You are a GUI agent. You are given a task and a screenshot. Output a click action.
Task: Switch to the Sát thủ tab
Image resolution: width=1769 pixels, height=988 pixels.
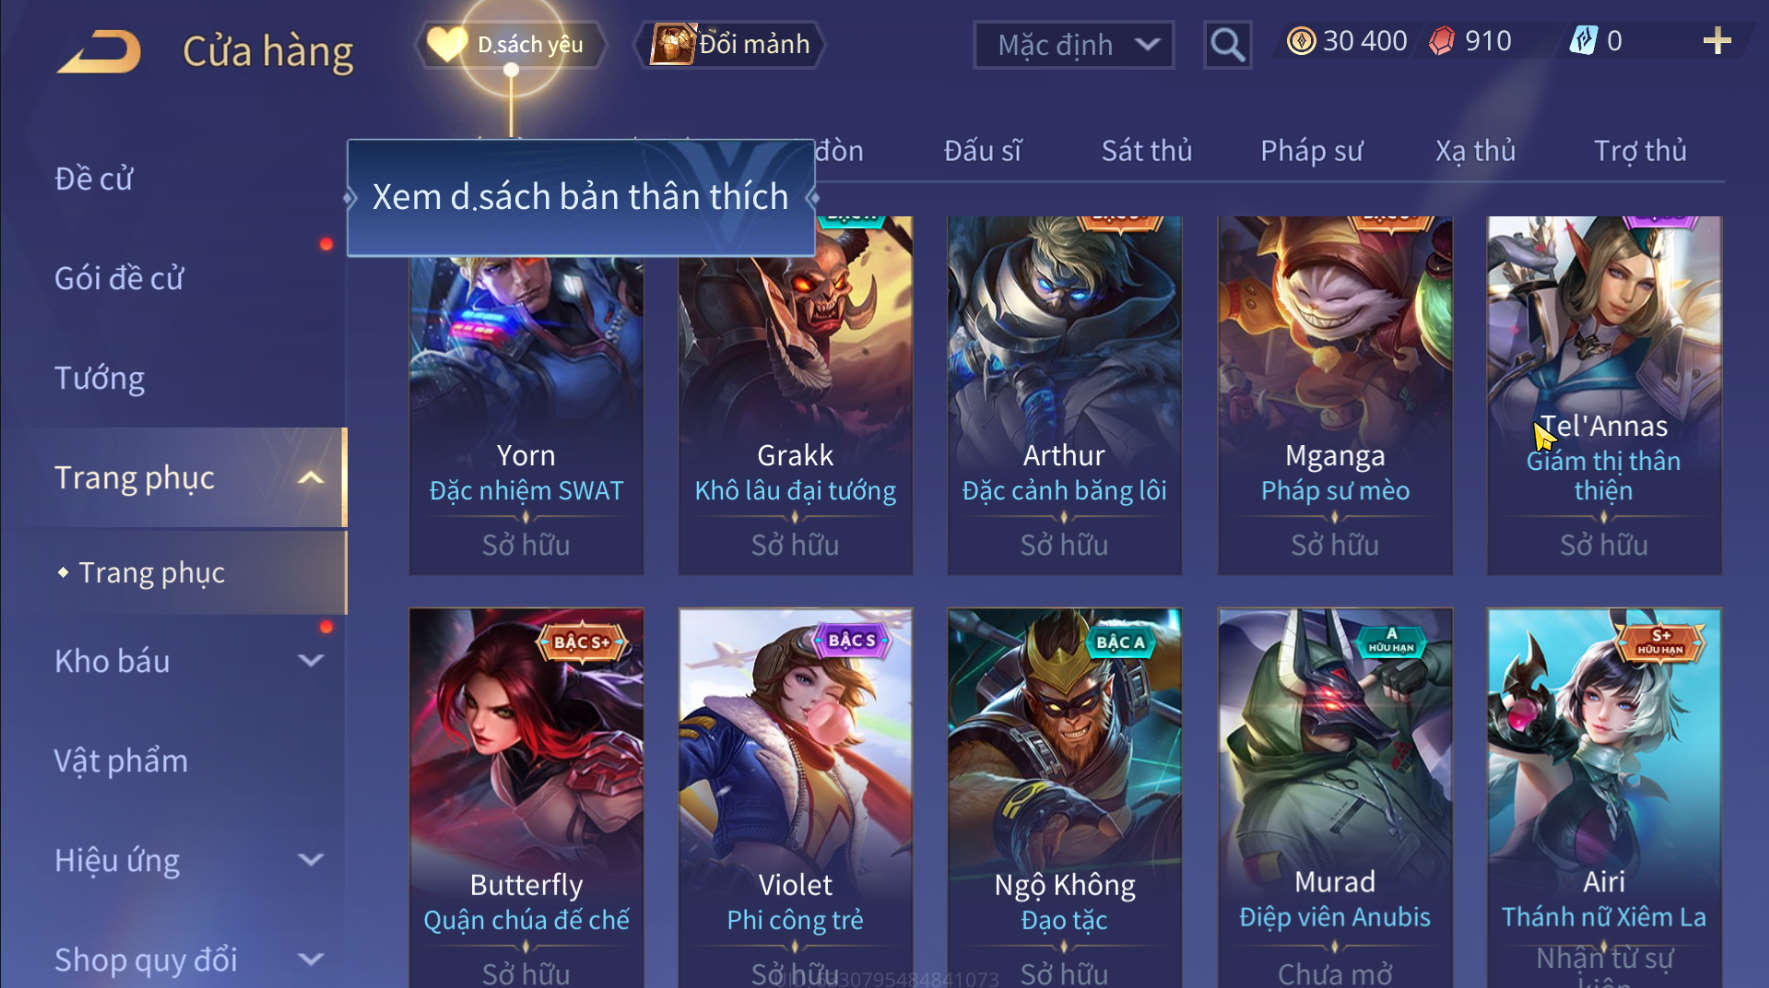pos(1146,151)
